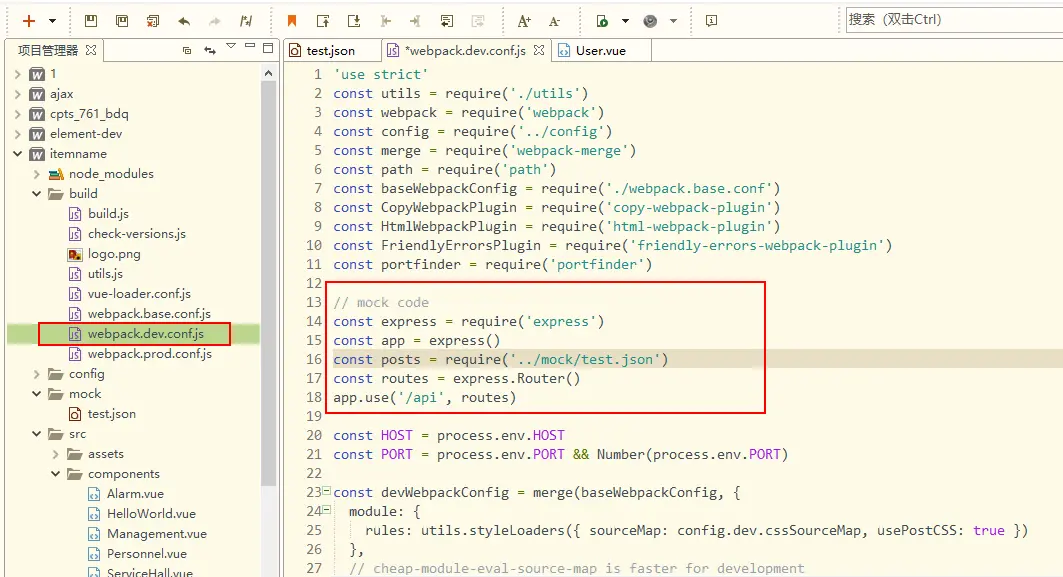The height and width of the screenshot is (577, 1063).
Task: Close the webpack.dev.conf.js tab with its X
Action: click(x=539, y=50)
